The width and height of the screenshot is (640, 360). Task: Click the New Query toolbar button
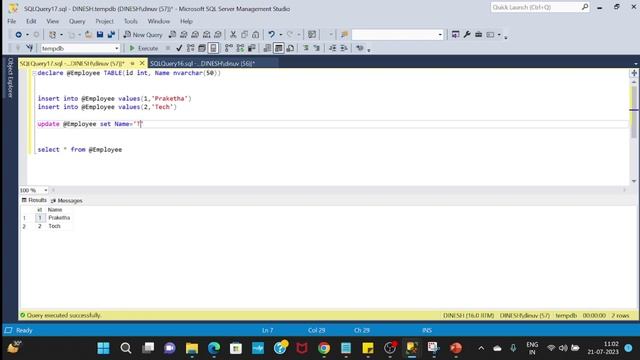(x=143, y=35)
